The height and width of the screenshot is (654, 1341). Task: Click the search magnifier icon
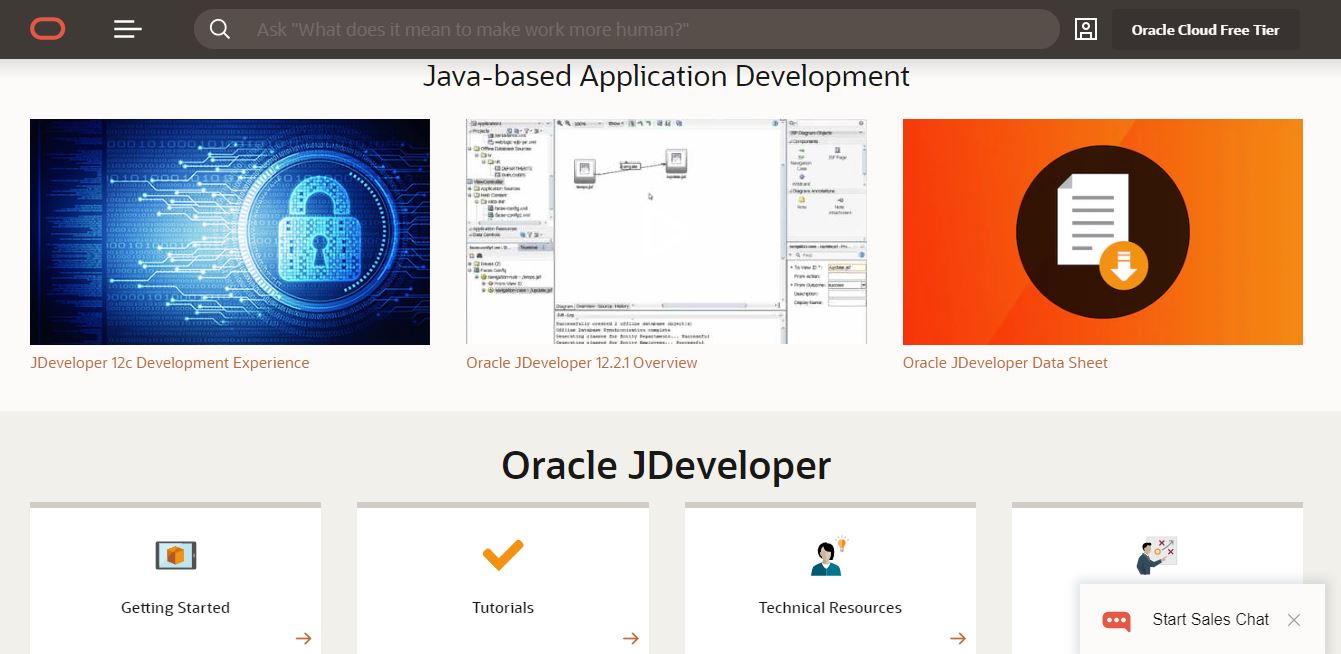click(220, 30)
